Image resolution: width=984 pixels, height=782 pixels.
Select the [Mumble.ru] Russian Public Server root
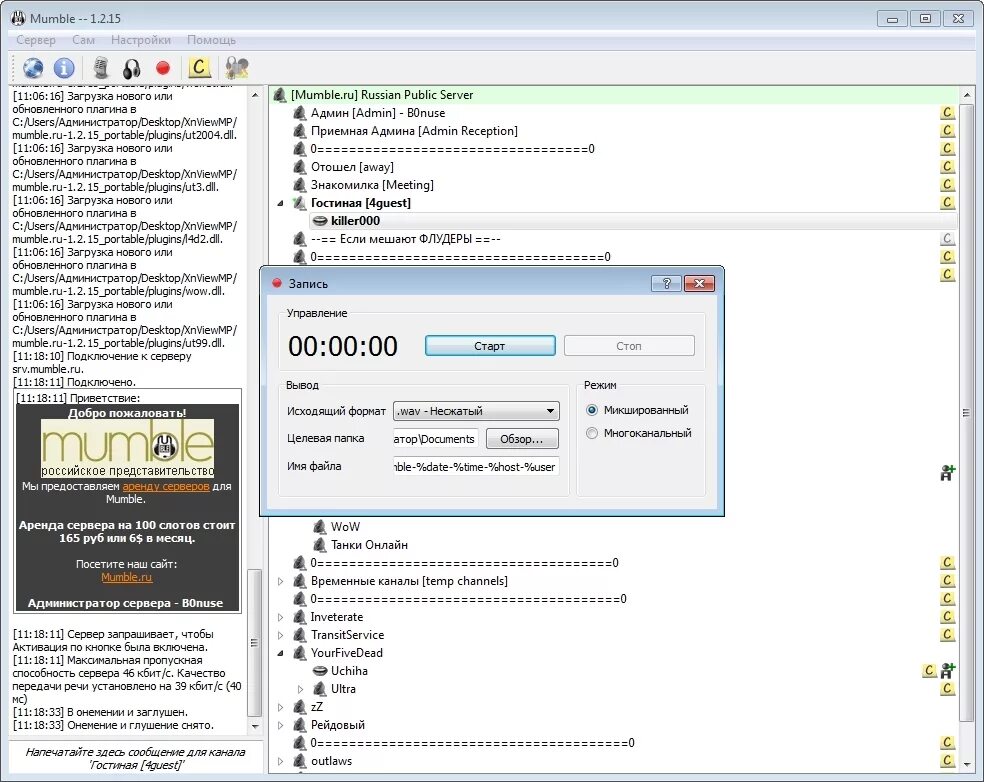tap(382, 95)
